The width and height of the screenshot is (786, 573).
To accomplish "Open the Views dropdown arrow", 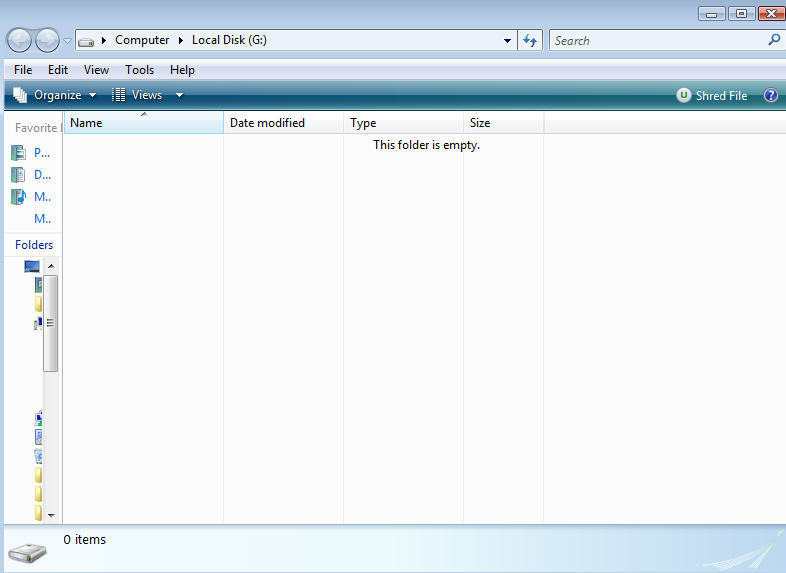I will [x=179, y=95].
